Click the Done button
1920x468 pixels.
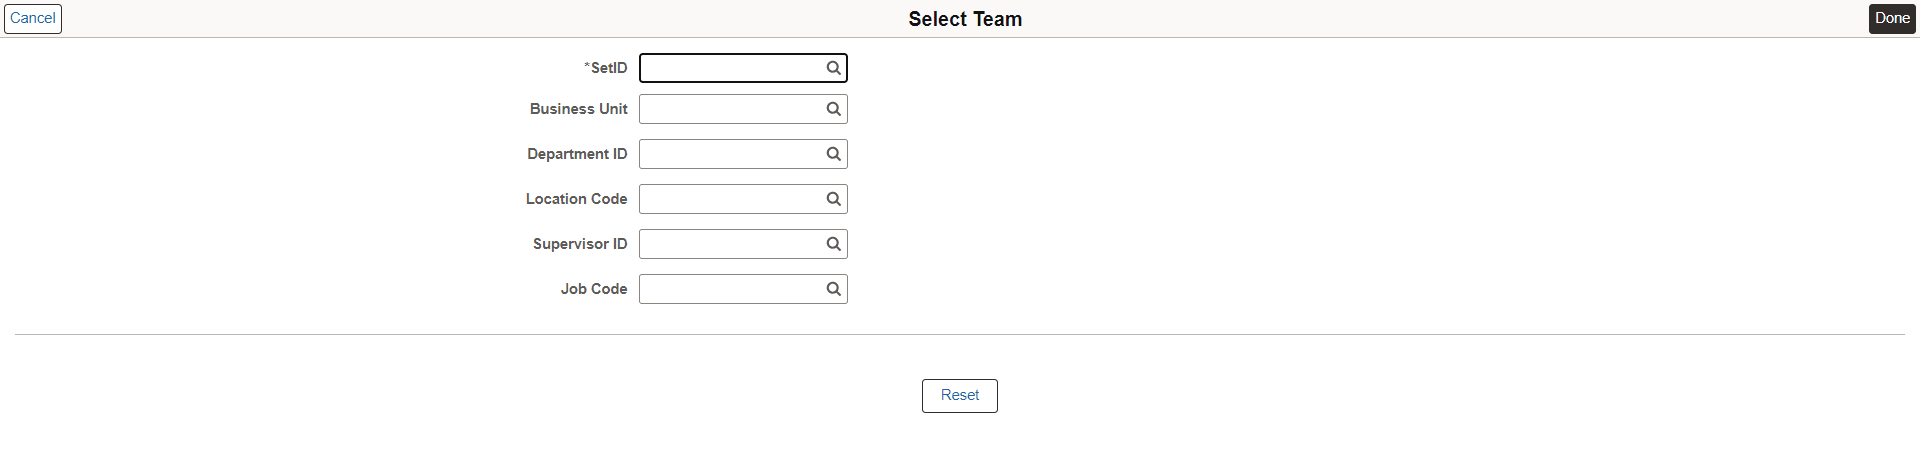tap(1892, 18)
